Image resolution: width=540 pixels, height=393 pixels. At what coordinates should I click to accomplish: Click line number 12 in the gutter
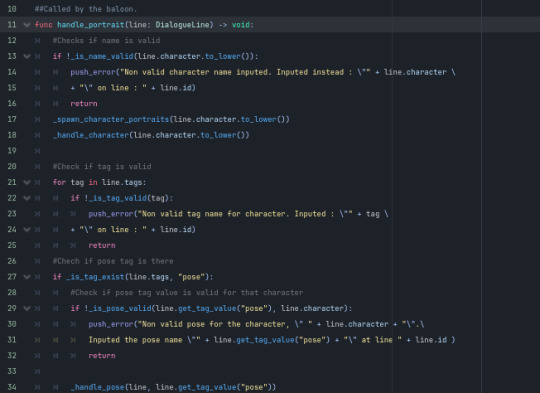click(12, 40)
